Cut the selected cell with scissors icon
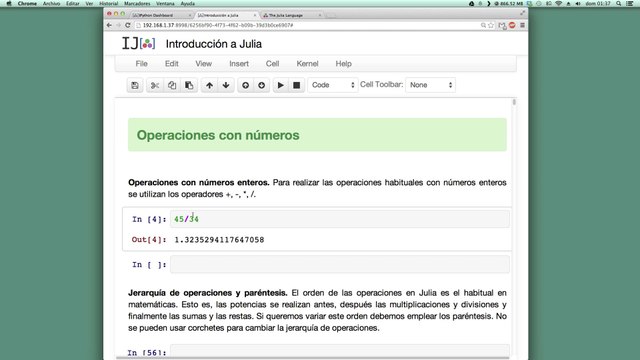This screenshot has width=640, height=360. (155, 85)
